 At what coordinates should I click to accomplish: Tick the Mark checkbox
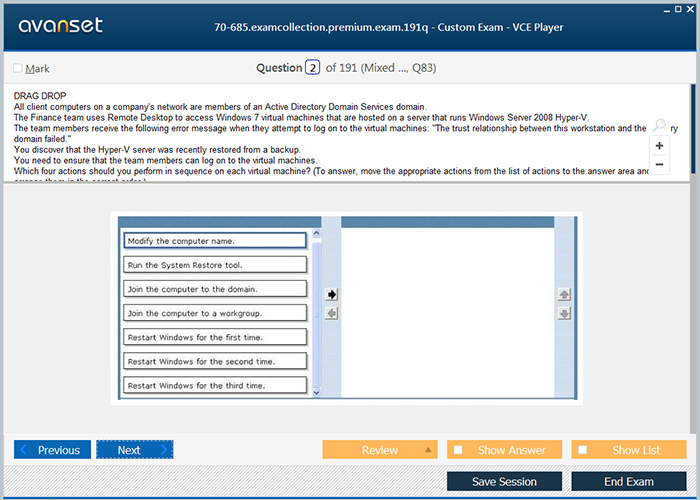(x=18, y=68)
